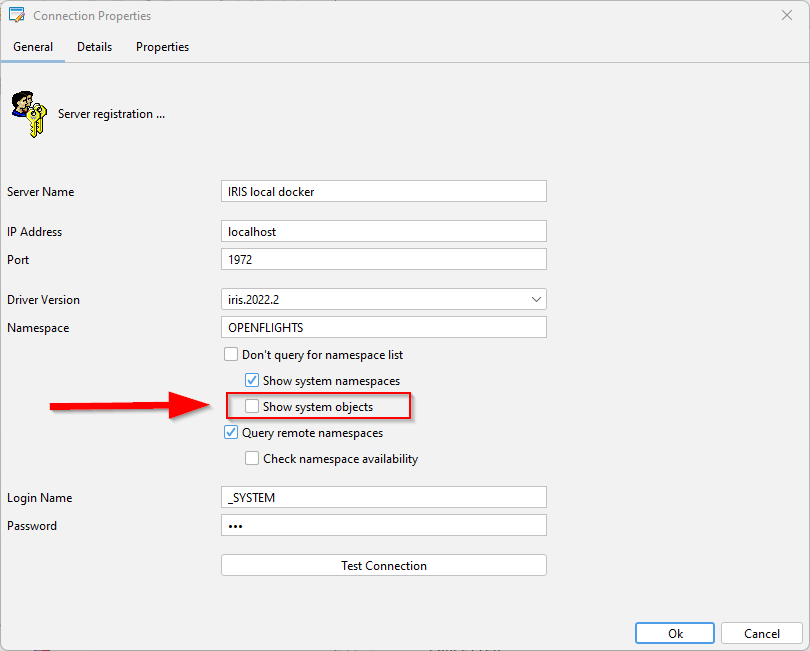Click the Connection Properties title bar icon
This screenshot has height=651, width=810.
click(x=16, y=16)
